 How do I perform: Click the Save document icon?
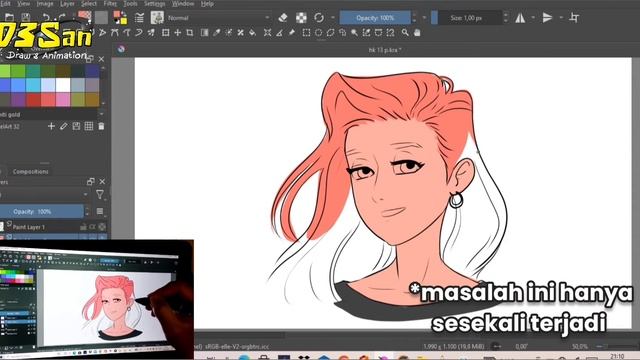[26, 18]
